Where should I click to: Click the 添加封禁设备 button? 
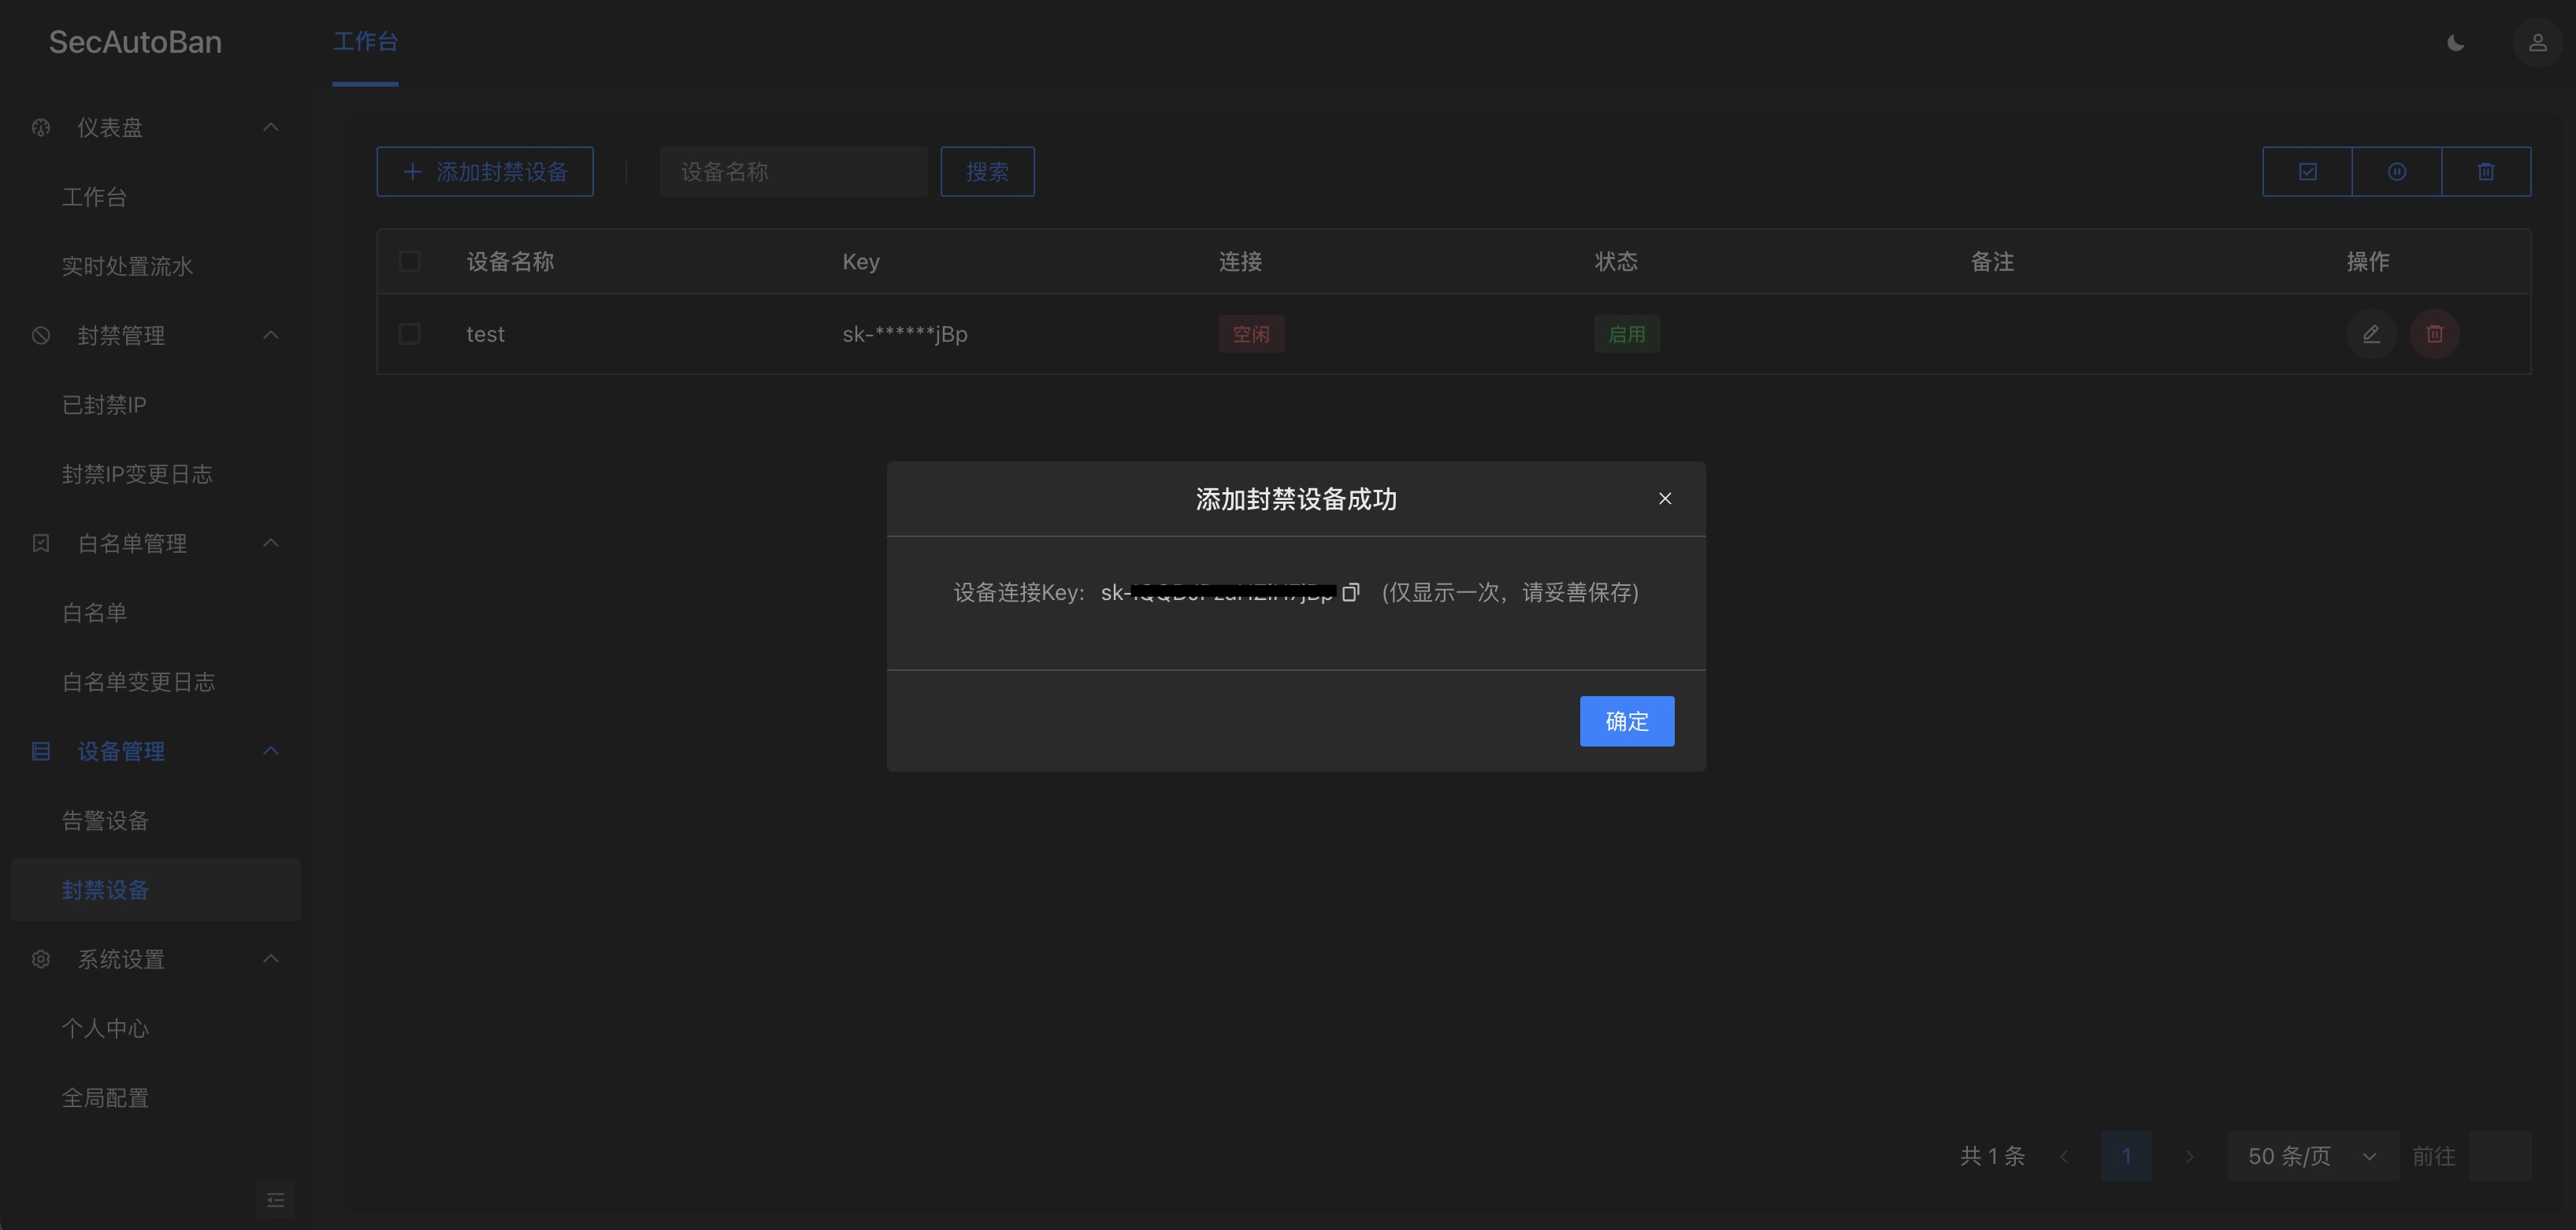485,172
